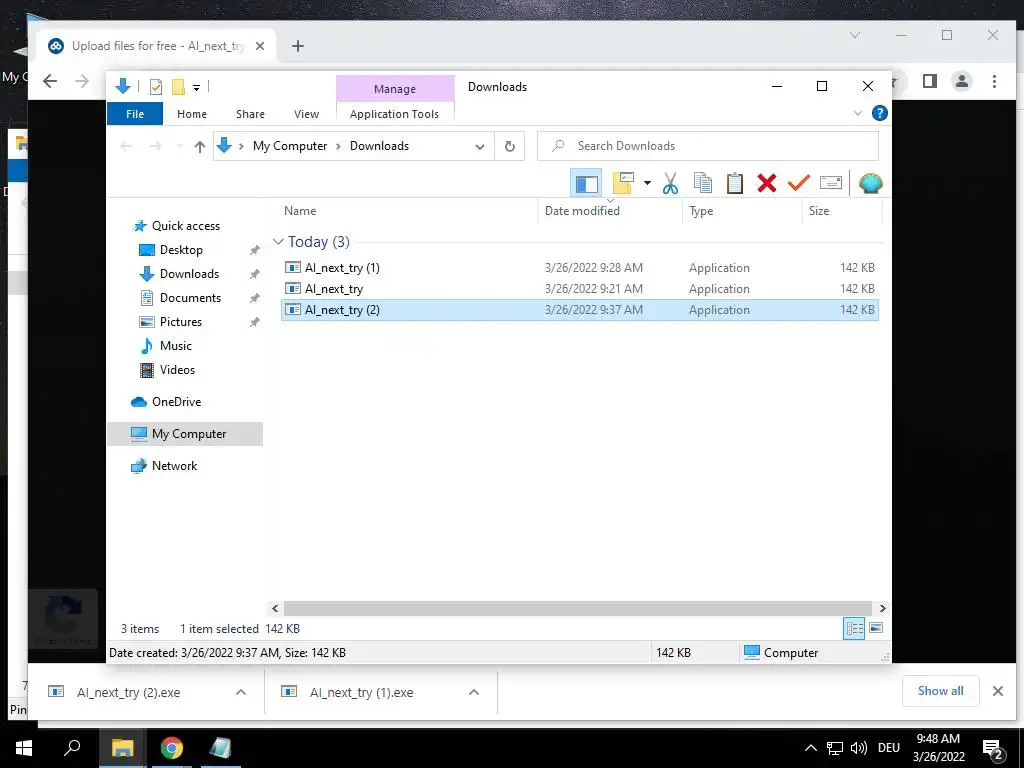
Task: Open Customize Quick Access Toolbar dropdown
Action: point(196,87)
